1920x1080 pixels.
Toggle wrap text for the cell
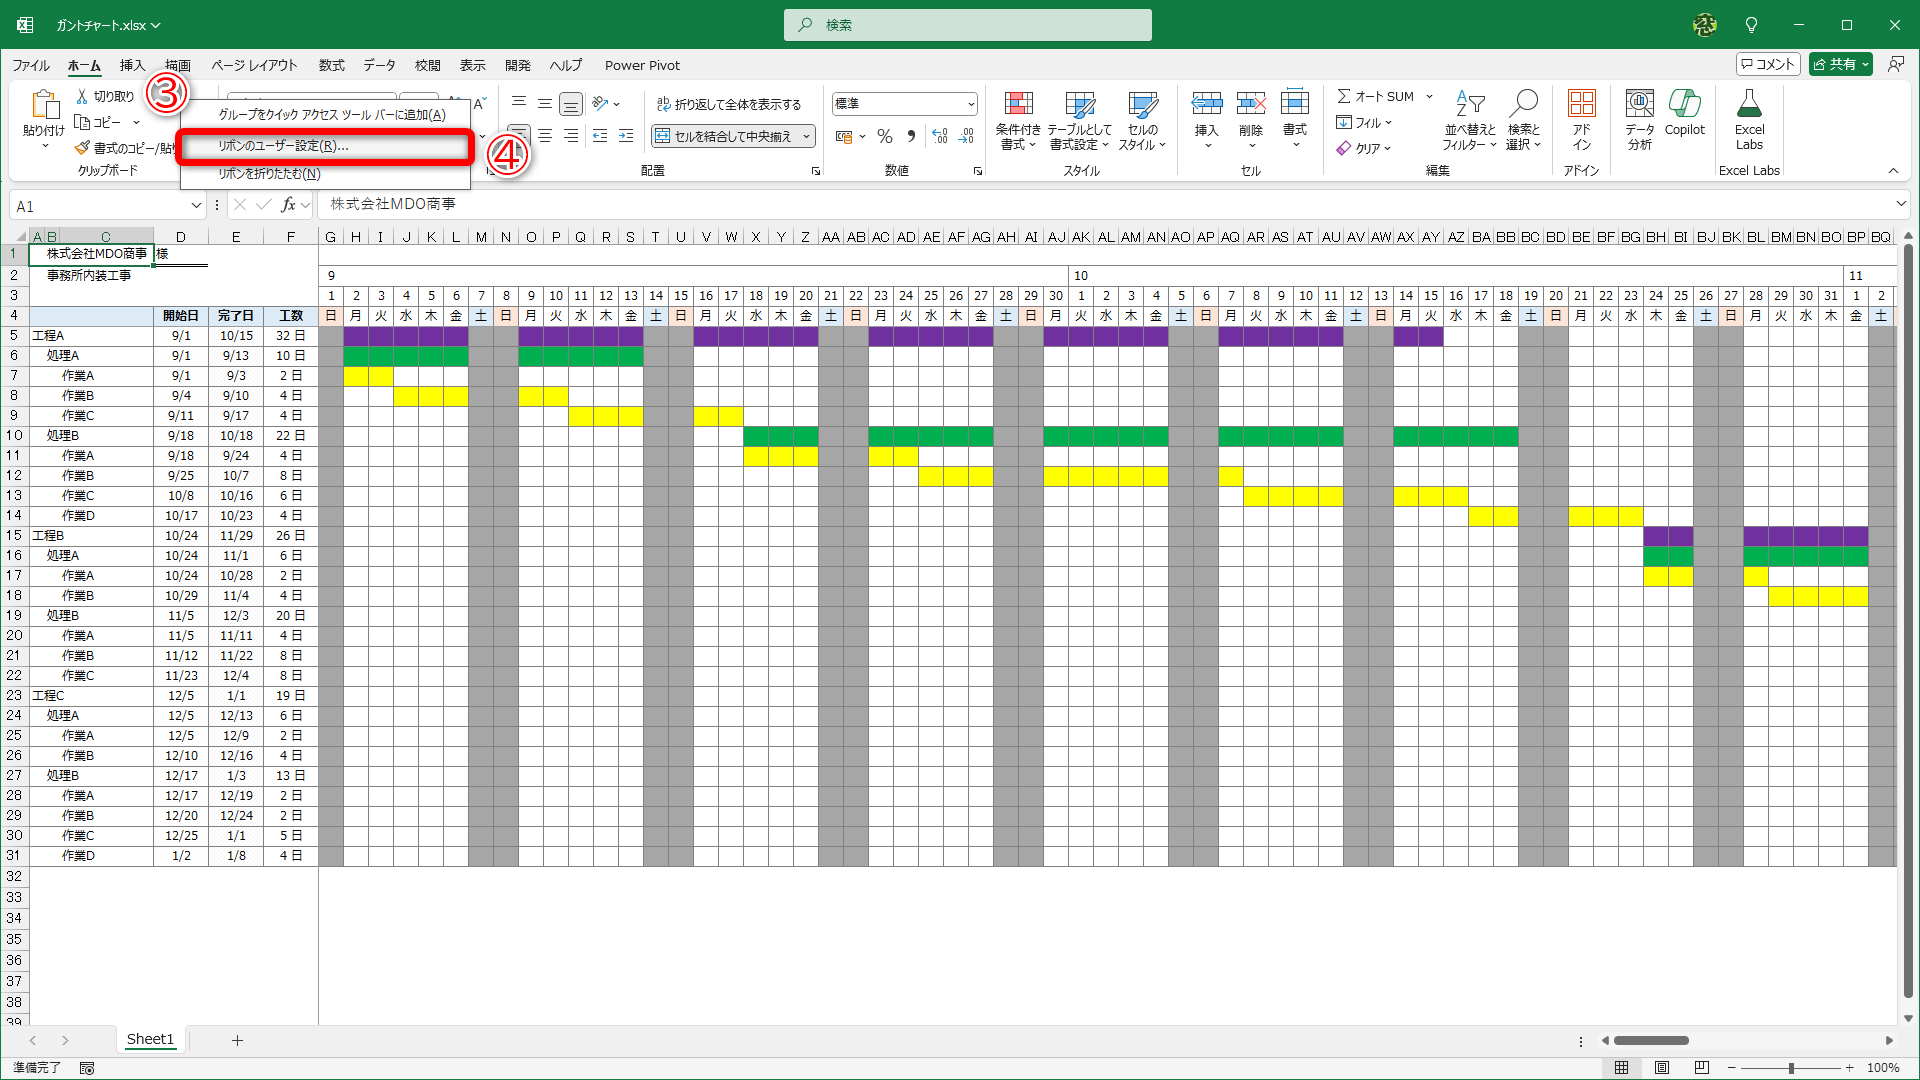point(730,104)
